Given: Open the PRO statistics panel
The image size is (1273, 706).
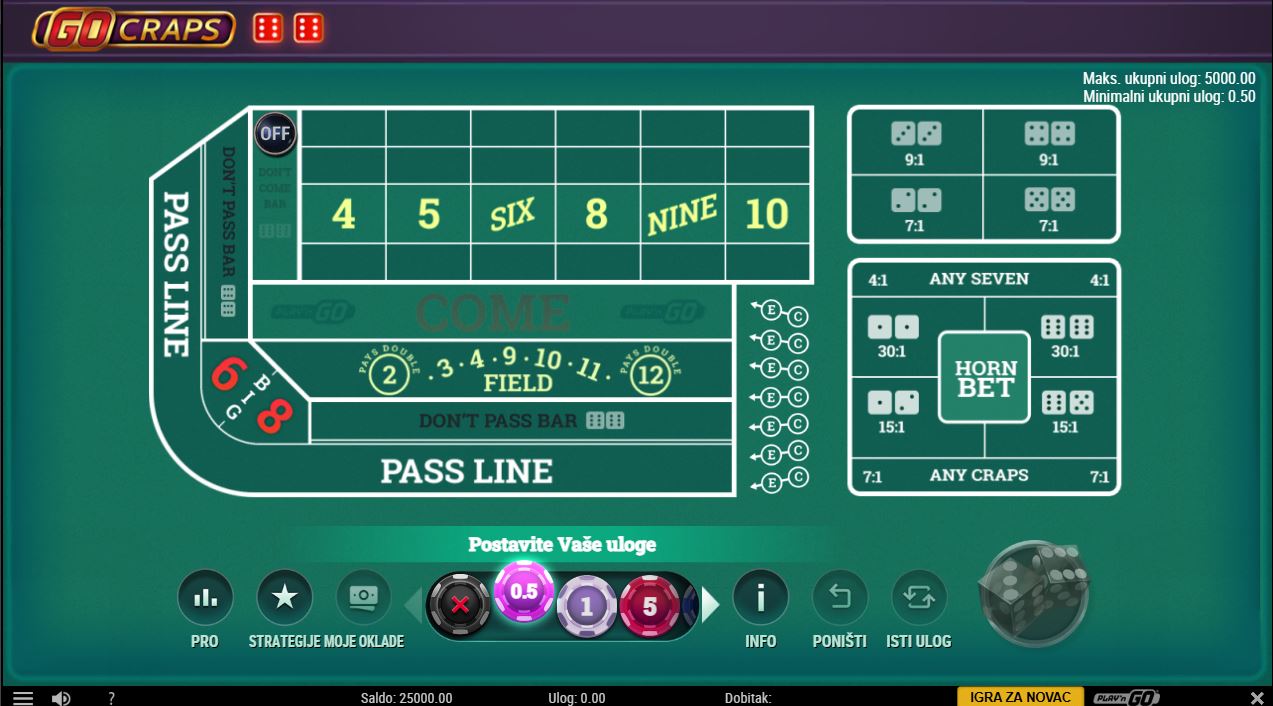Looking at the screenshot, I should (x=205, y=598).
